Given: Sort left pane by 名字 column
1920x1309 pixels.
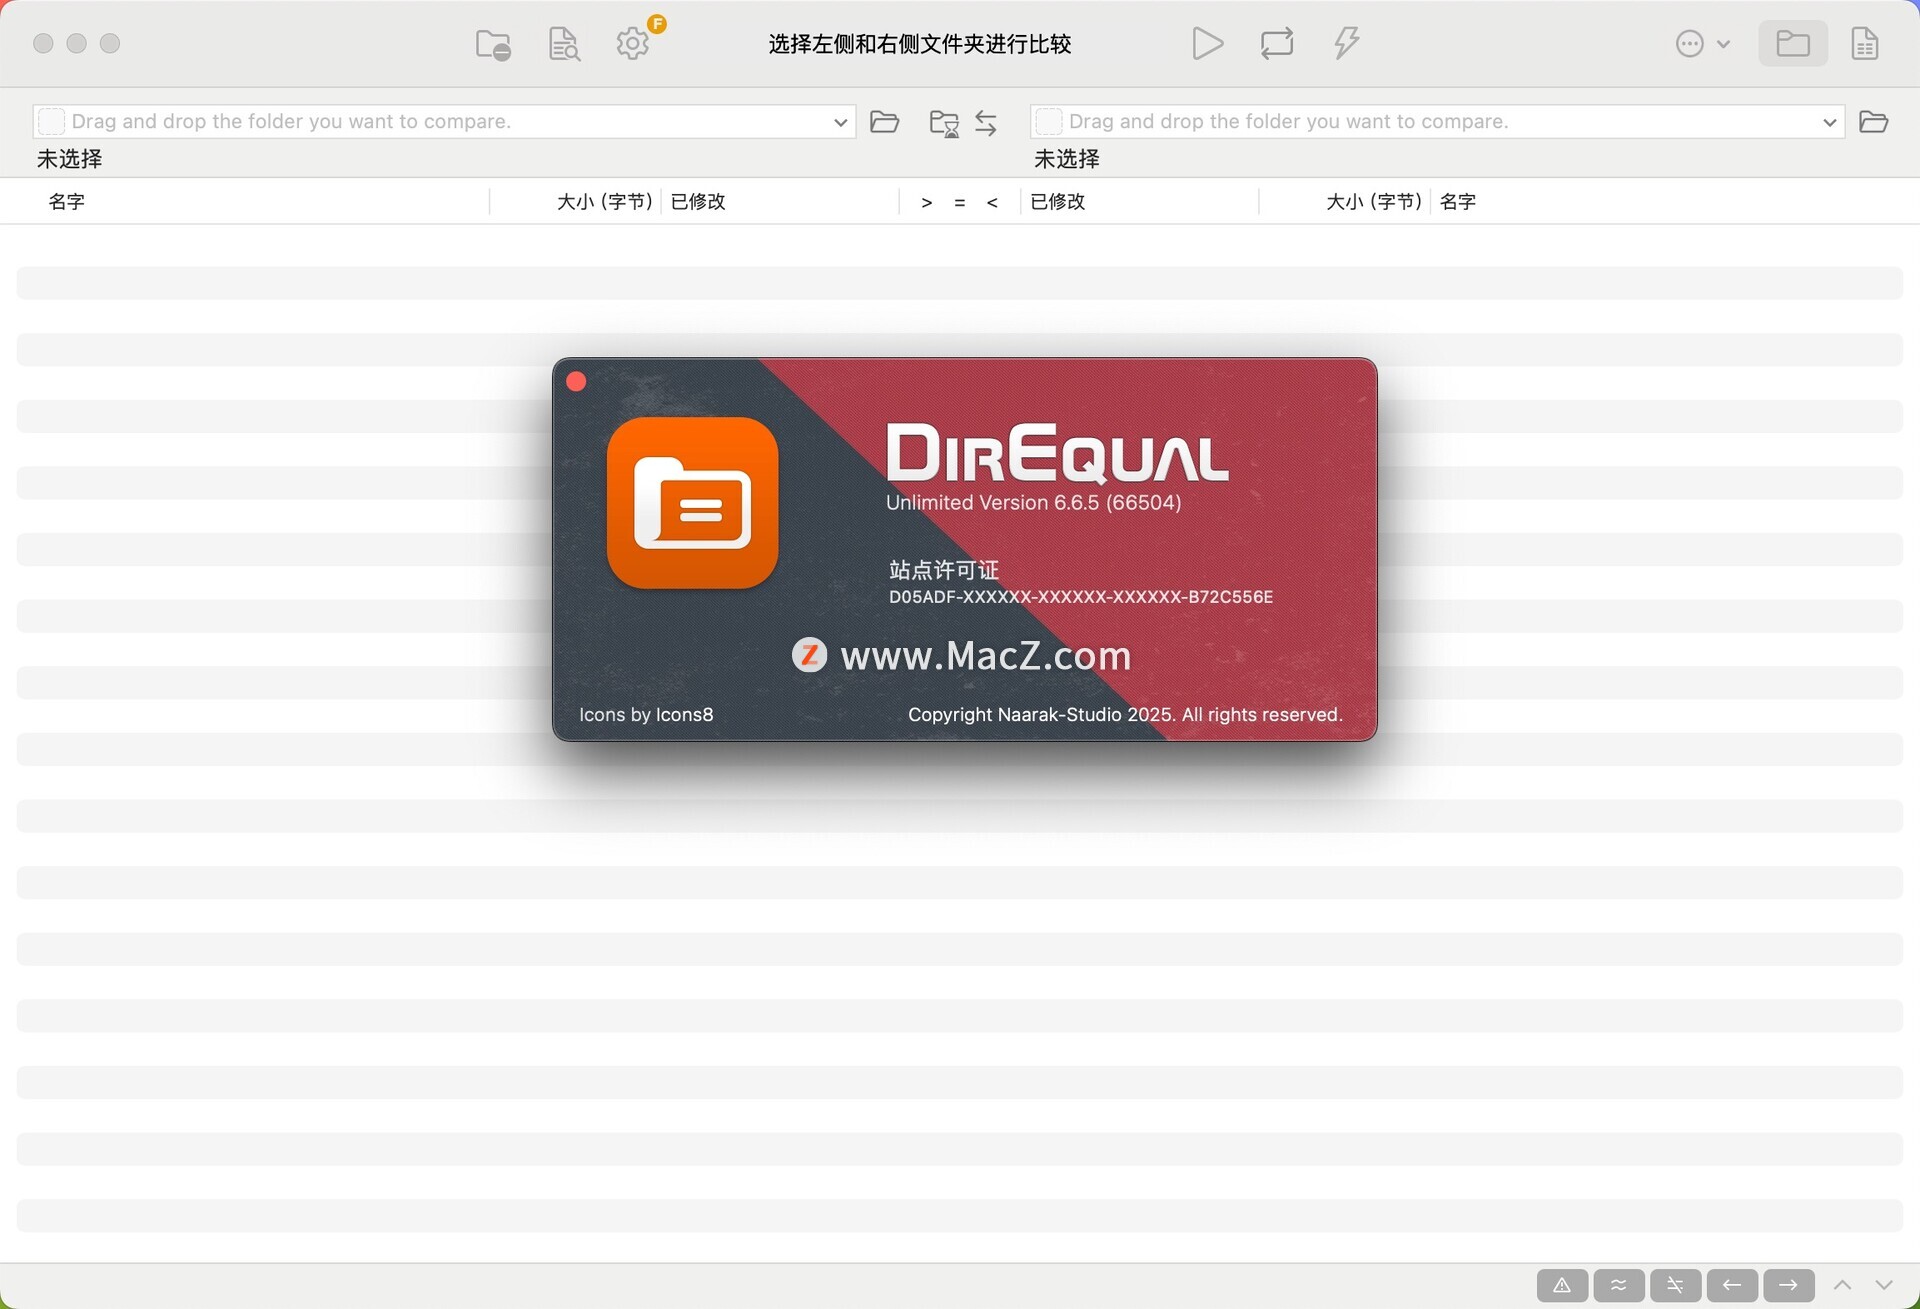Looking at the screenshot, I should click(x=66, y=201).
